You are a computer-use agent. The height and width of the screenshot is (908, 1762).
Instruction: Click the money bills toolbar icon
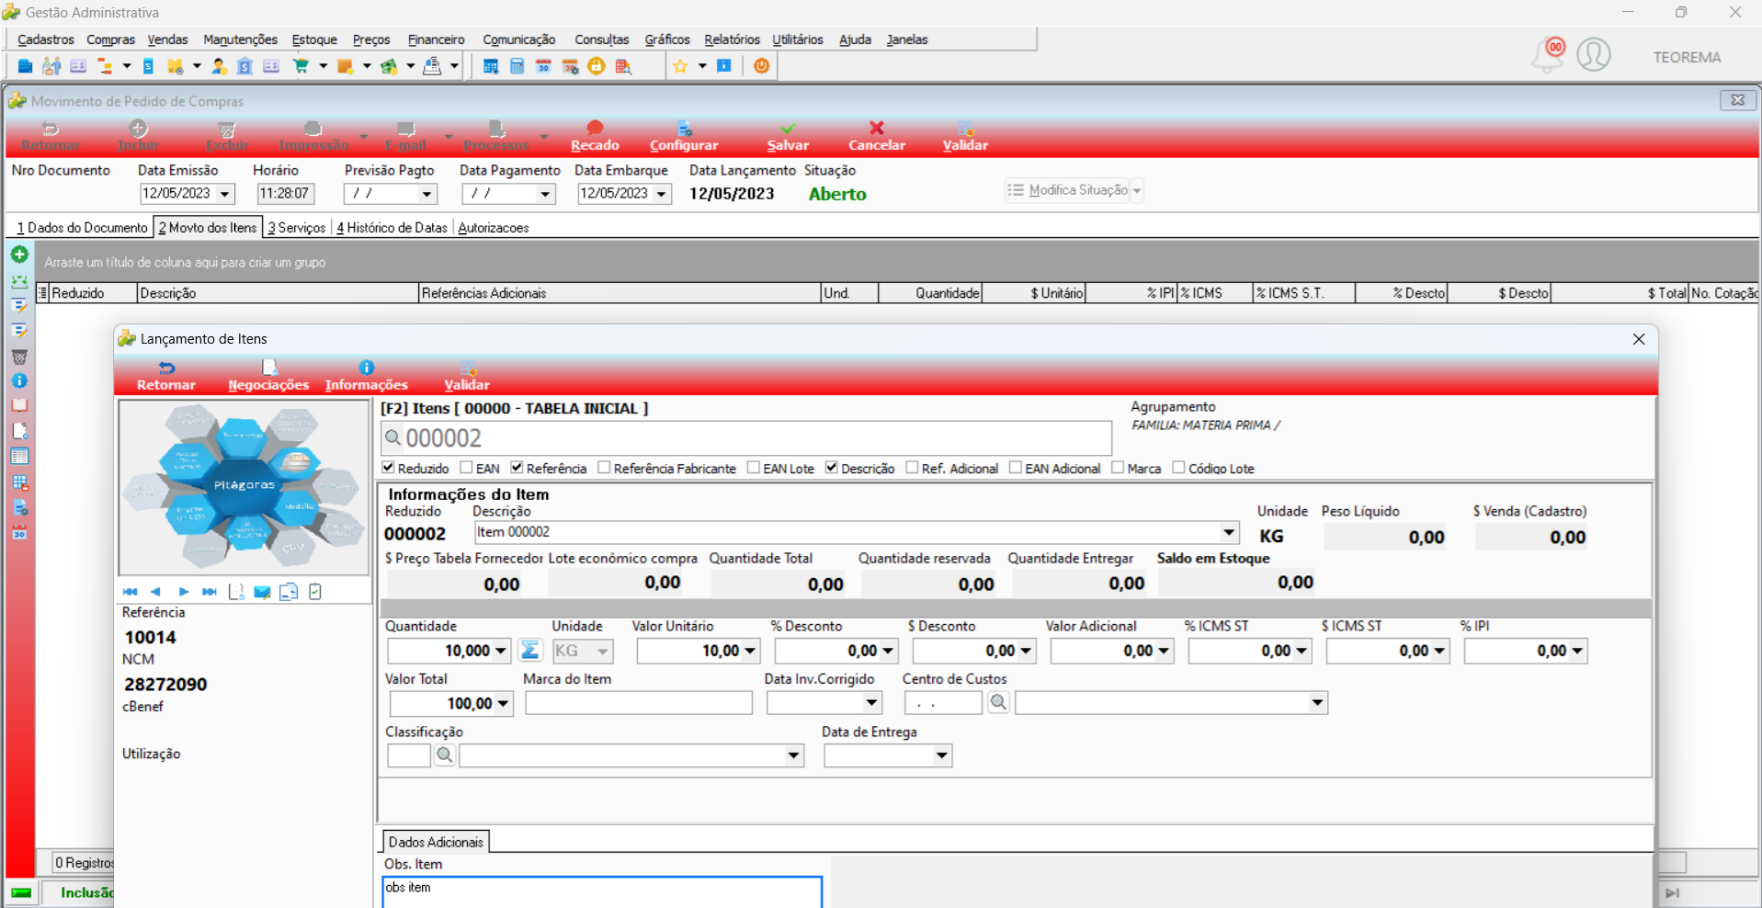[389, 66]
